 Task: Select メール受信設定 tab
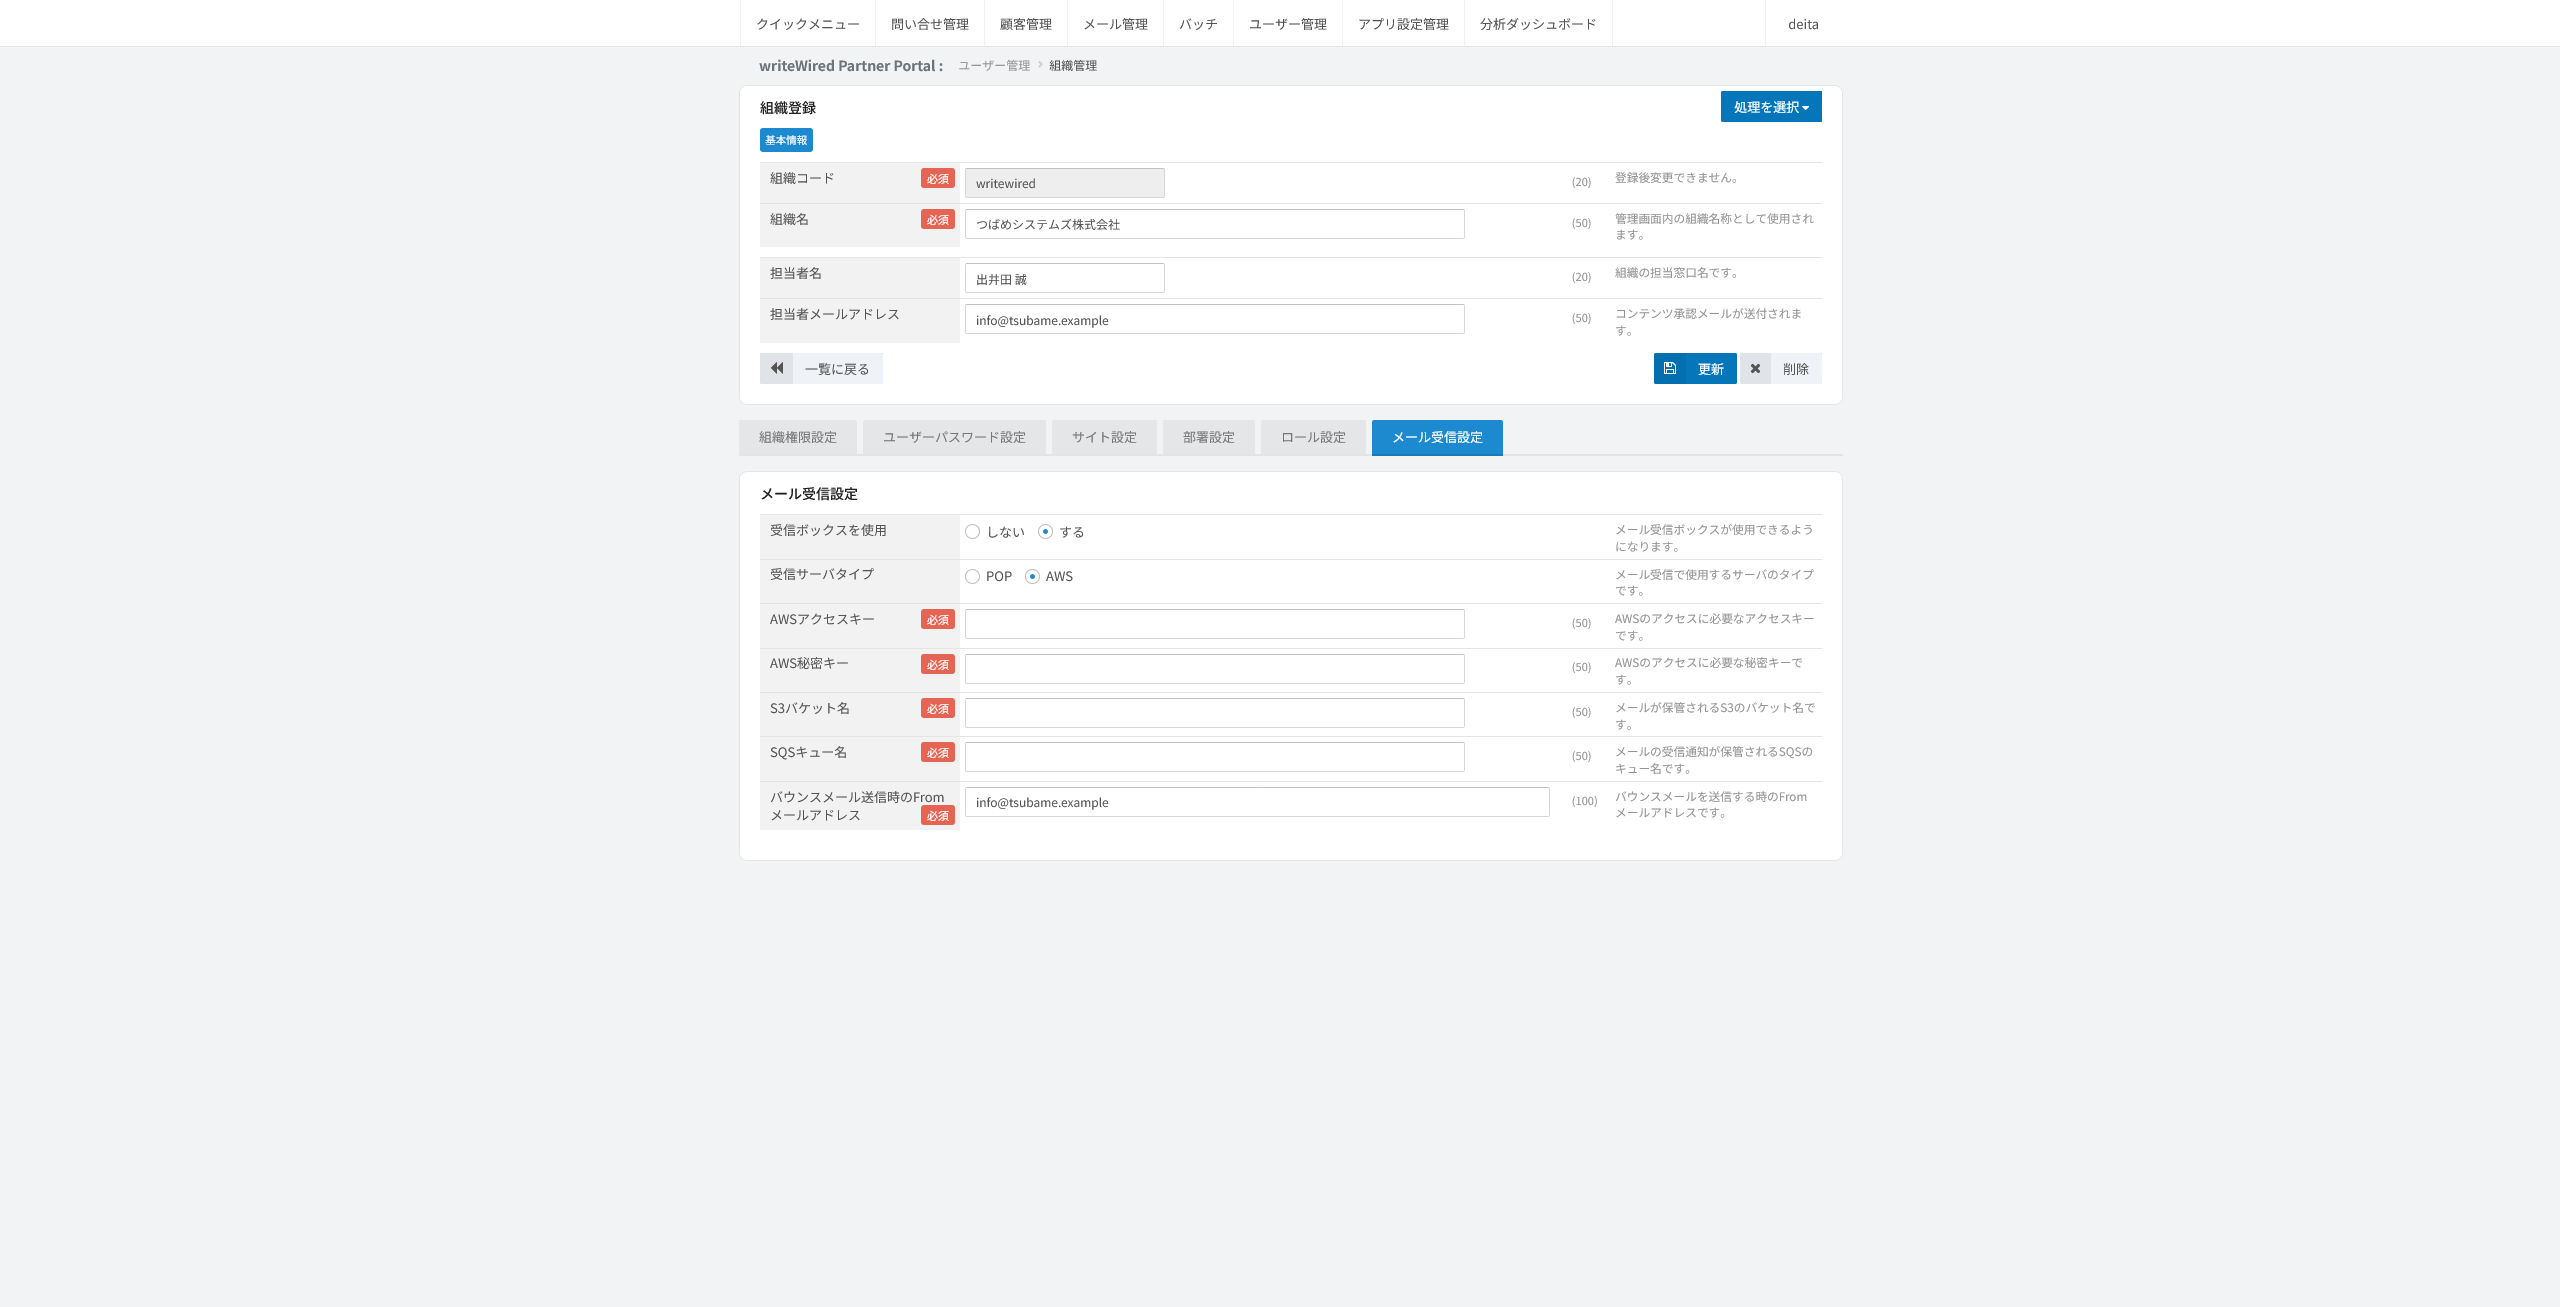[1437, 438]
